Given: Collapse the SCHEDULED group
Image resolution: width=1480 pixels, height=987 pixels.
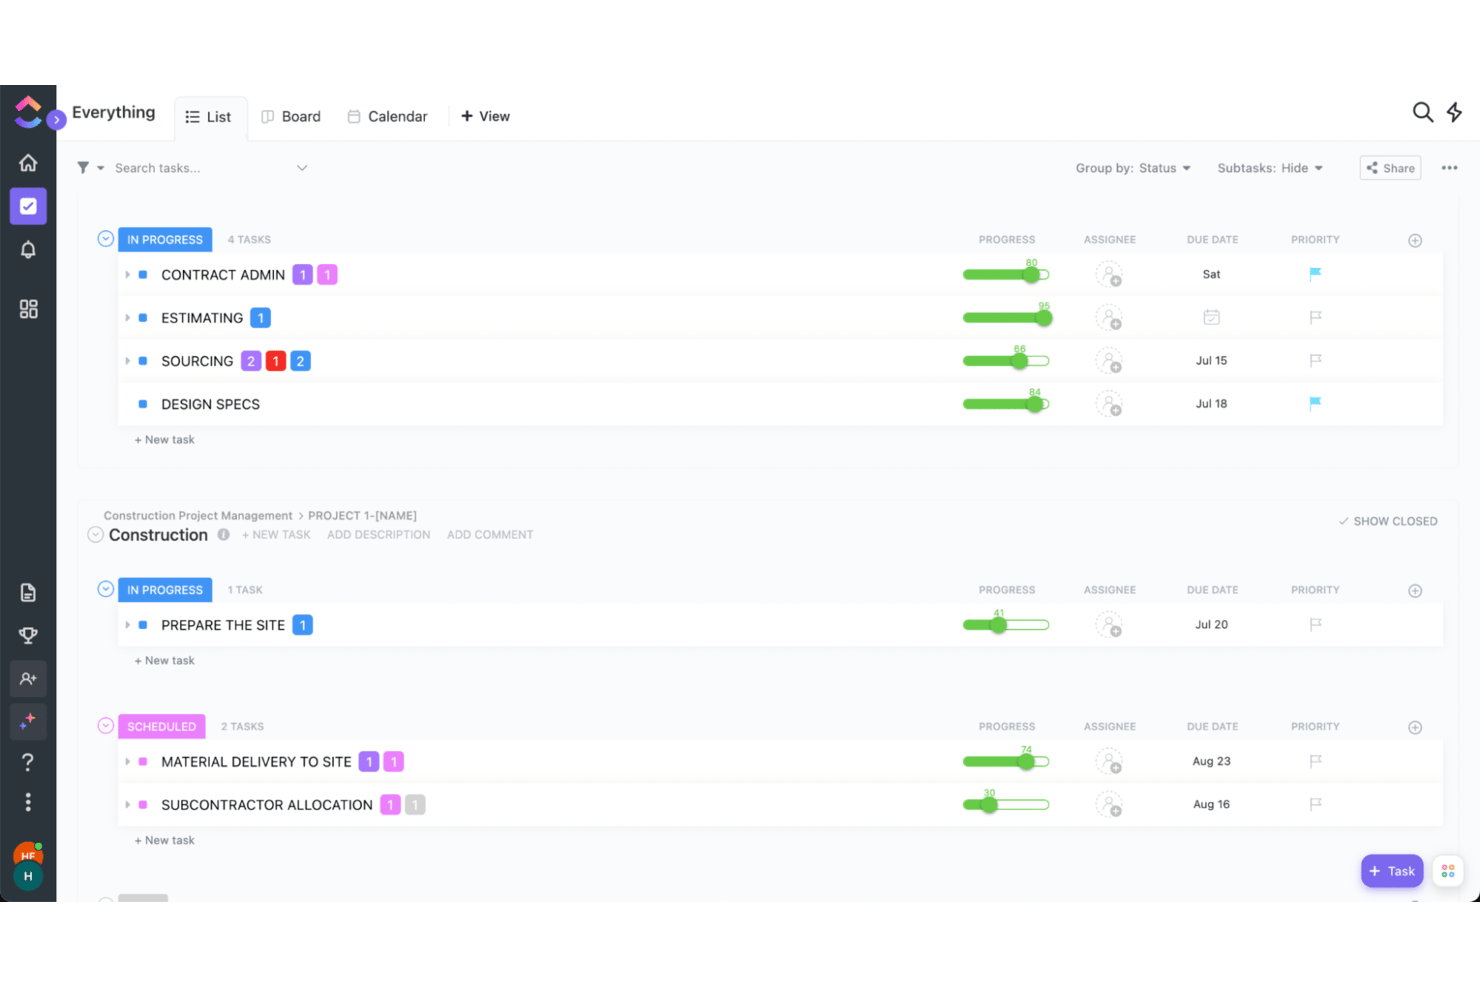Looking at the screenshot, I should (105, 726).
